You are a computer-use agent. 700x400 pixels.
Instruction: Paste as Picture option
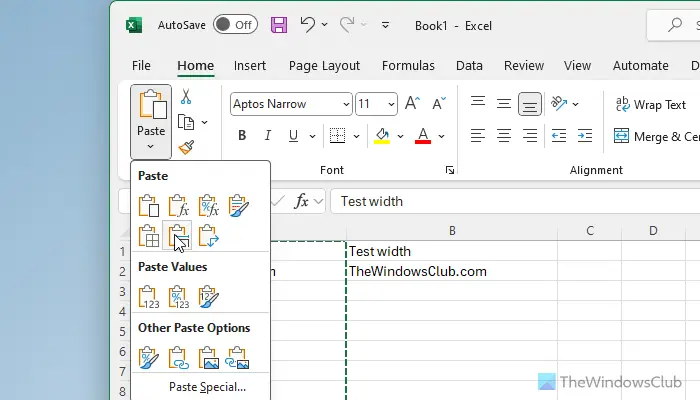(208, 358)
